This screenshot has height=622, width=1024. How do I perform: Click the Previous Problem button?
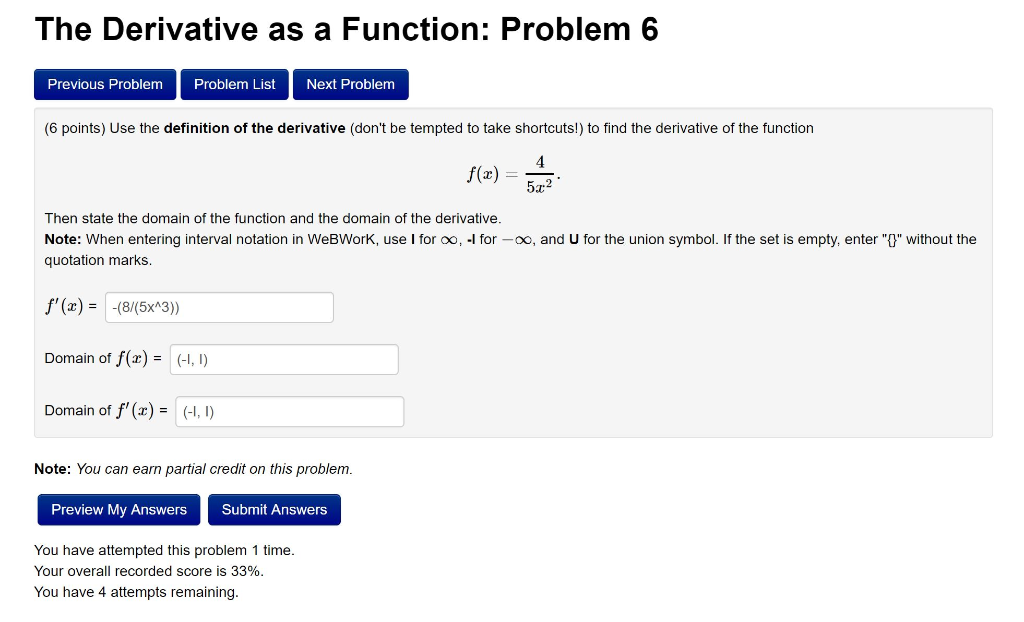104,84
